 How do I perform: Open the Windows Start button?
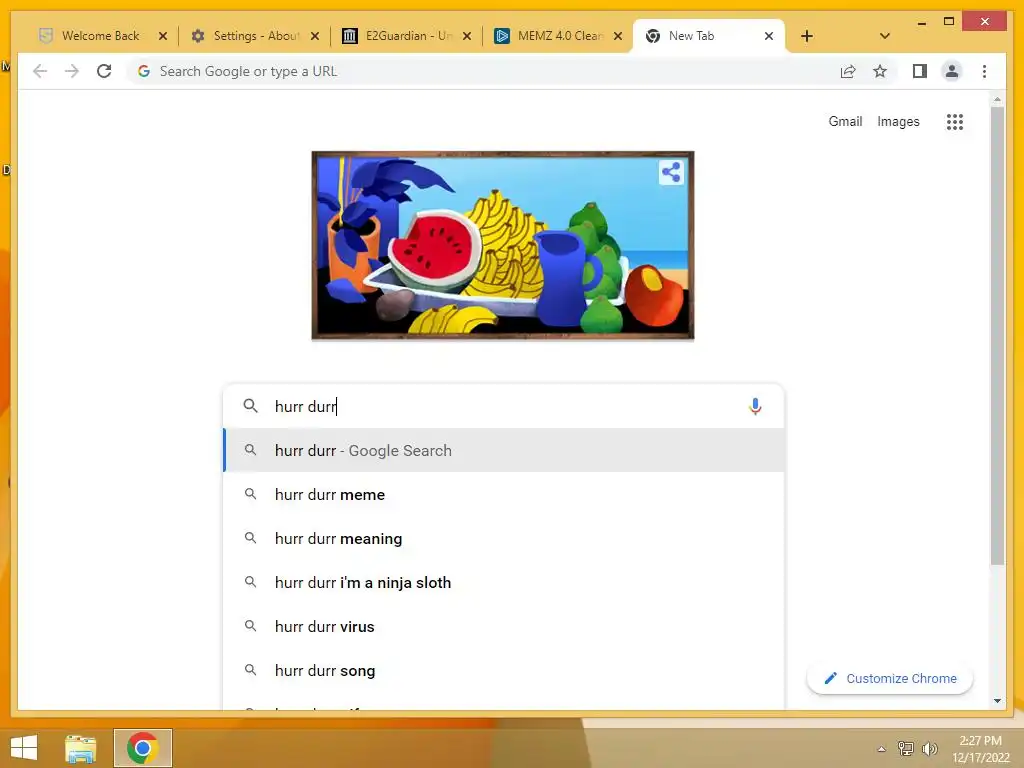click(24, 748)
